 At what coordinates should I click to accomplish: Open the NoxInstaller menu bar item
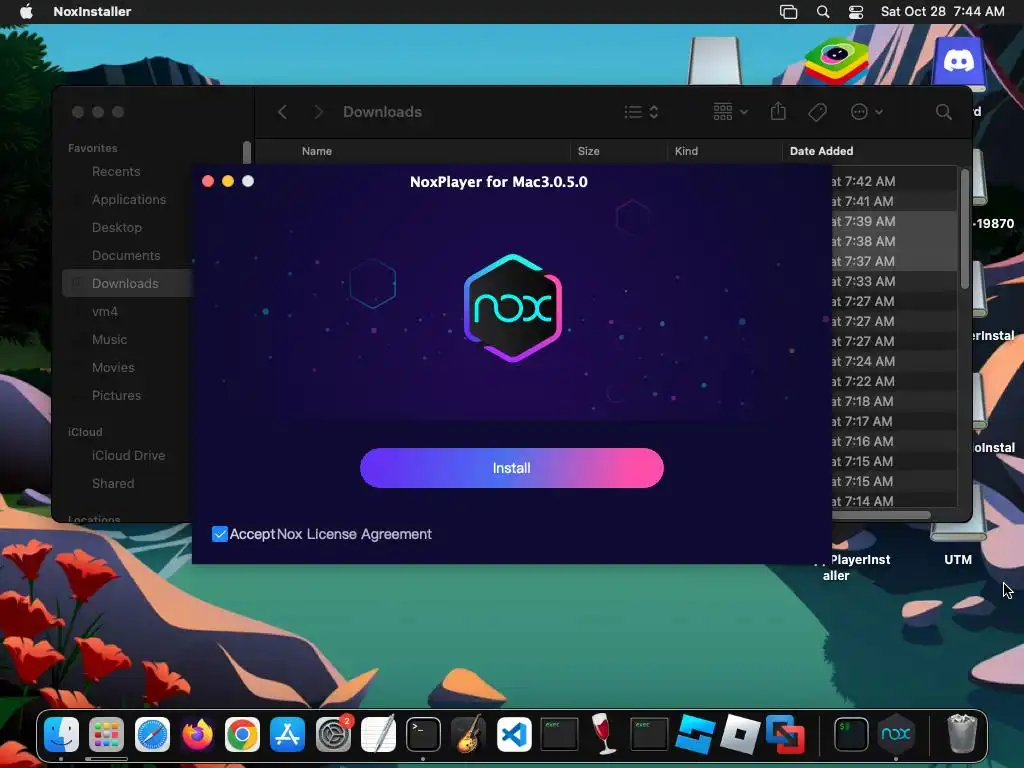(92, 11)
